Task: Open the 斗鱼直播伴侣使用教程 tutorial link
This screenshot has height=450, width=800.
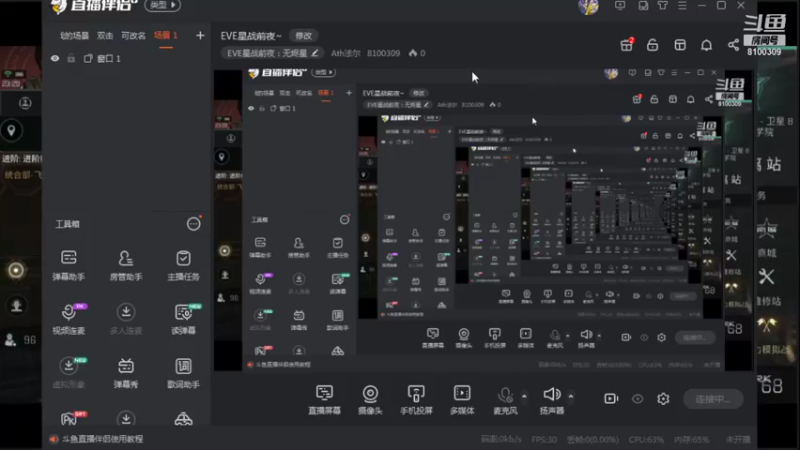Action: [x=102, y=439]
